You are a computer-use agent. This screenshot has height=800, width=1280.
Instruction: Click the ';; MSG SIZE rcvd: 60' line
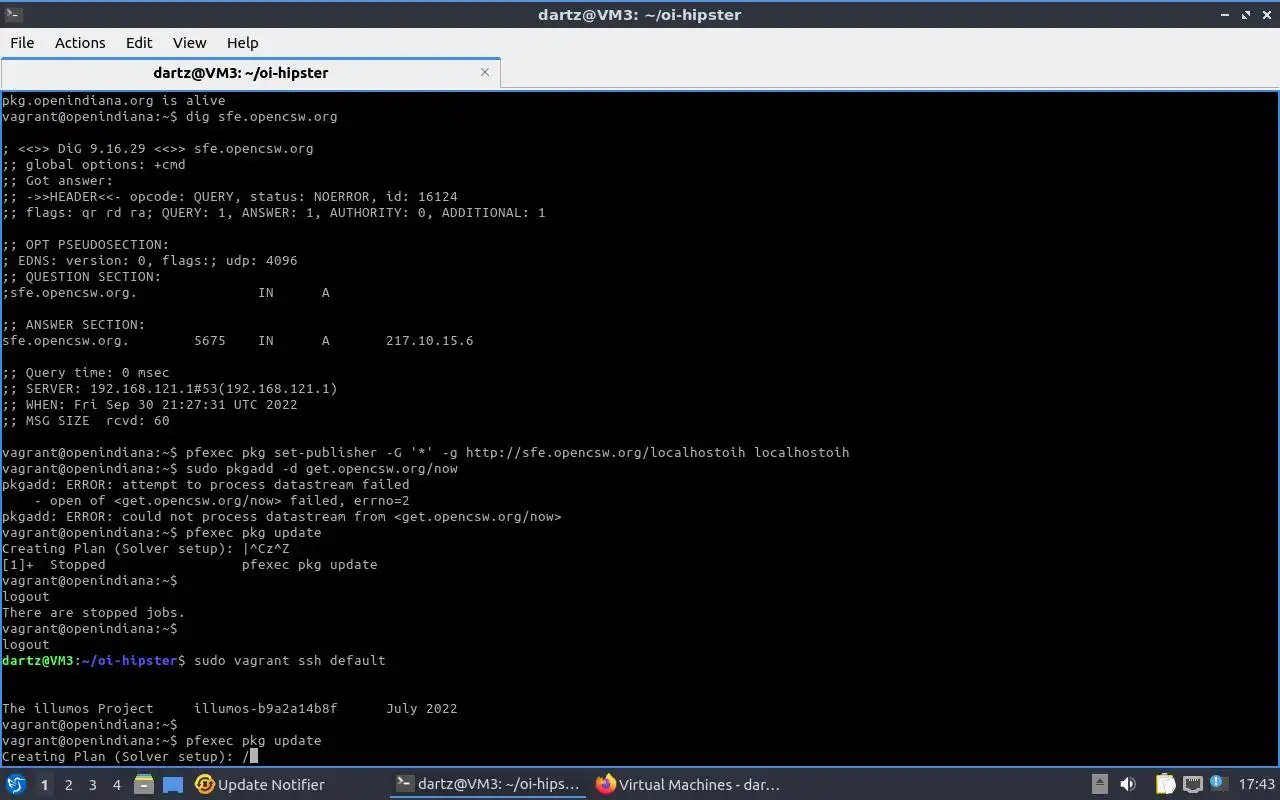[86, 421]
